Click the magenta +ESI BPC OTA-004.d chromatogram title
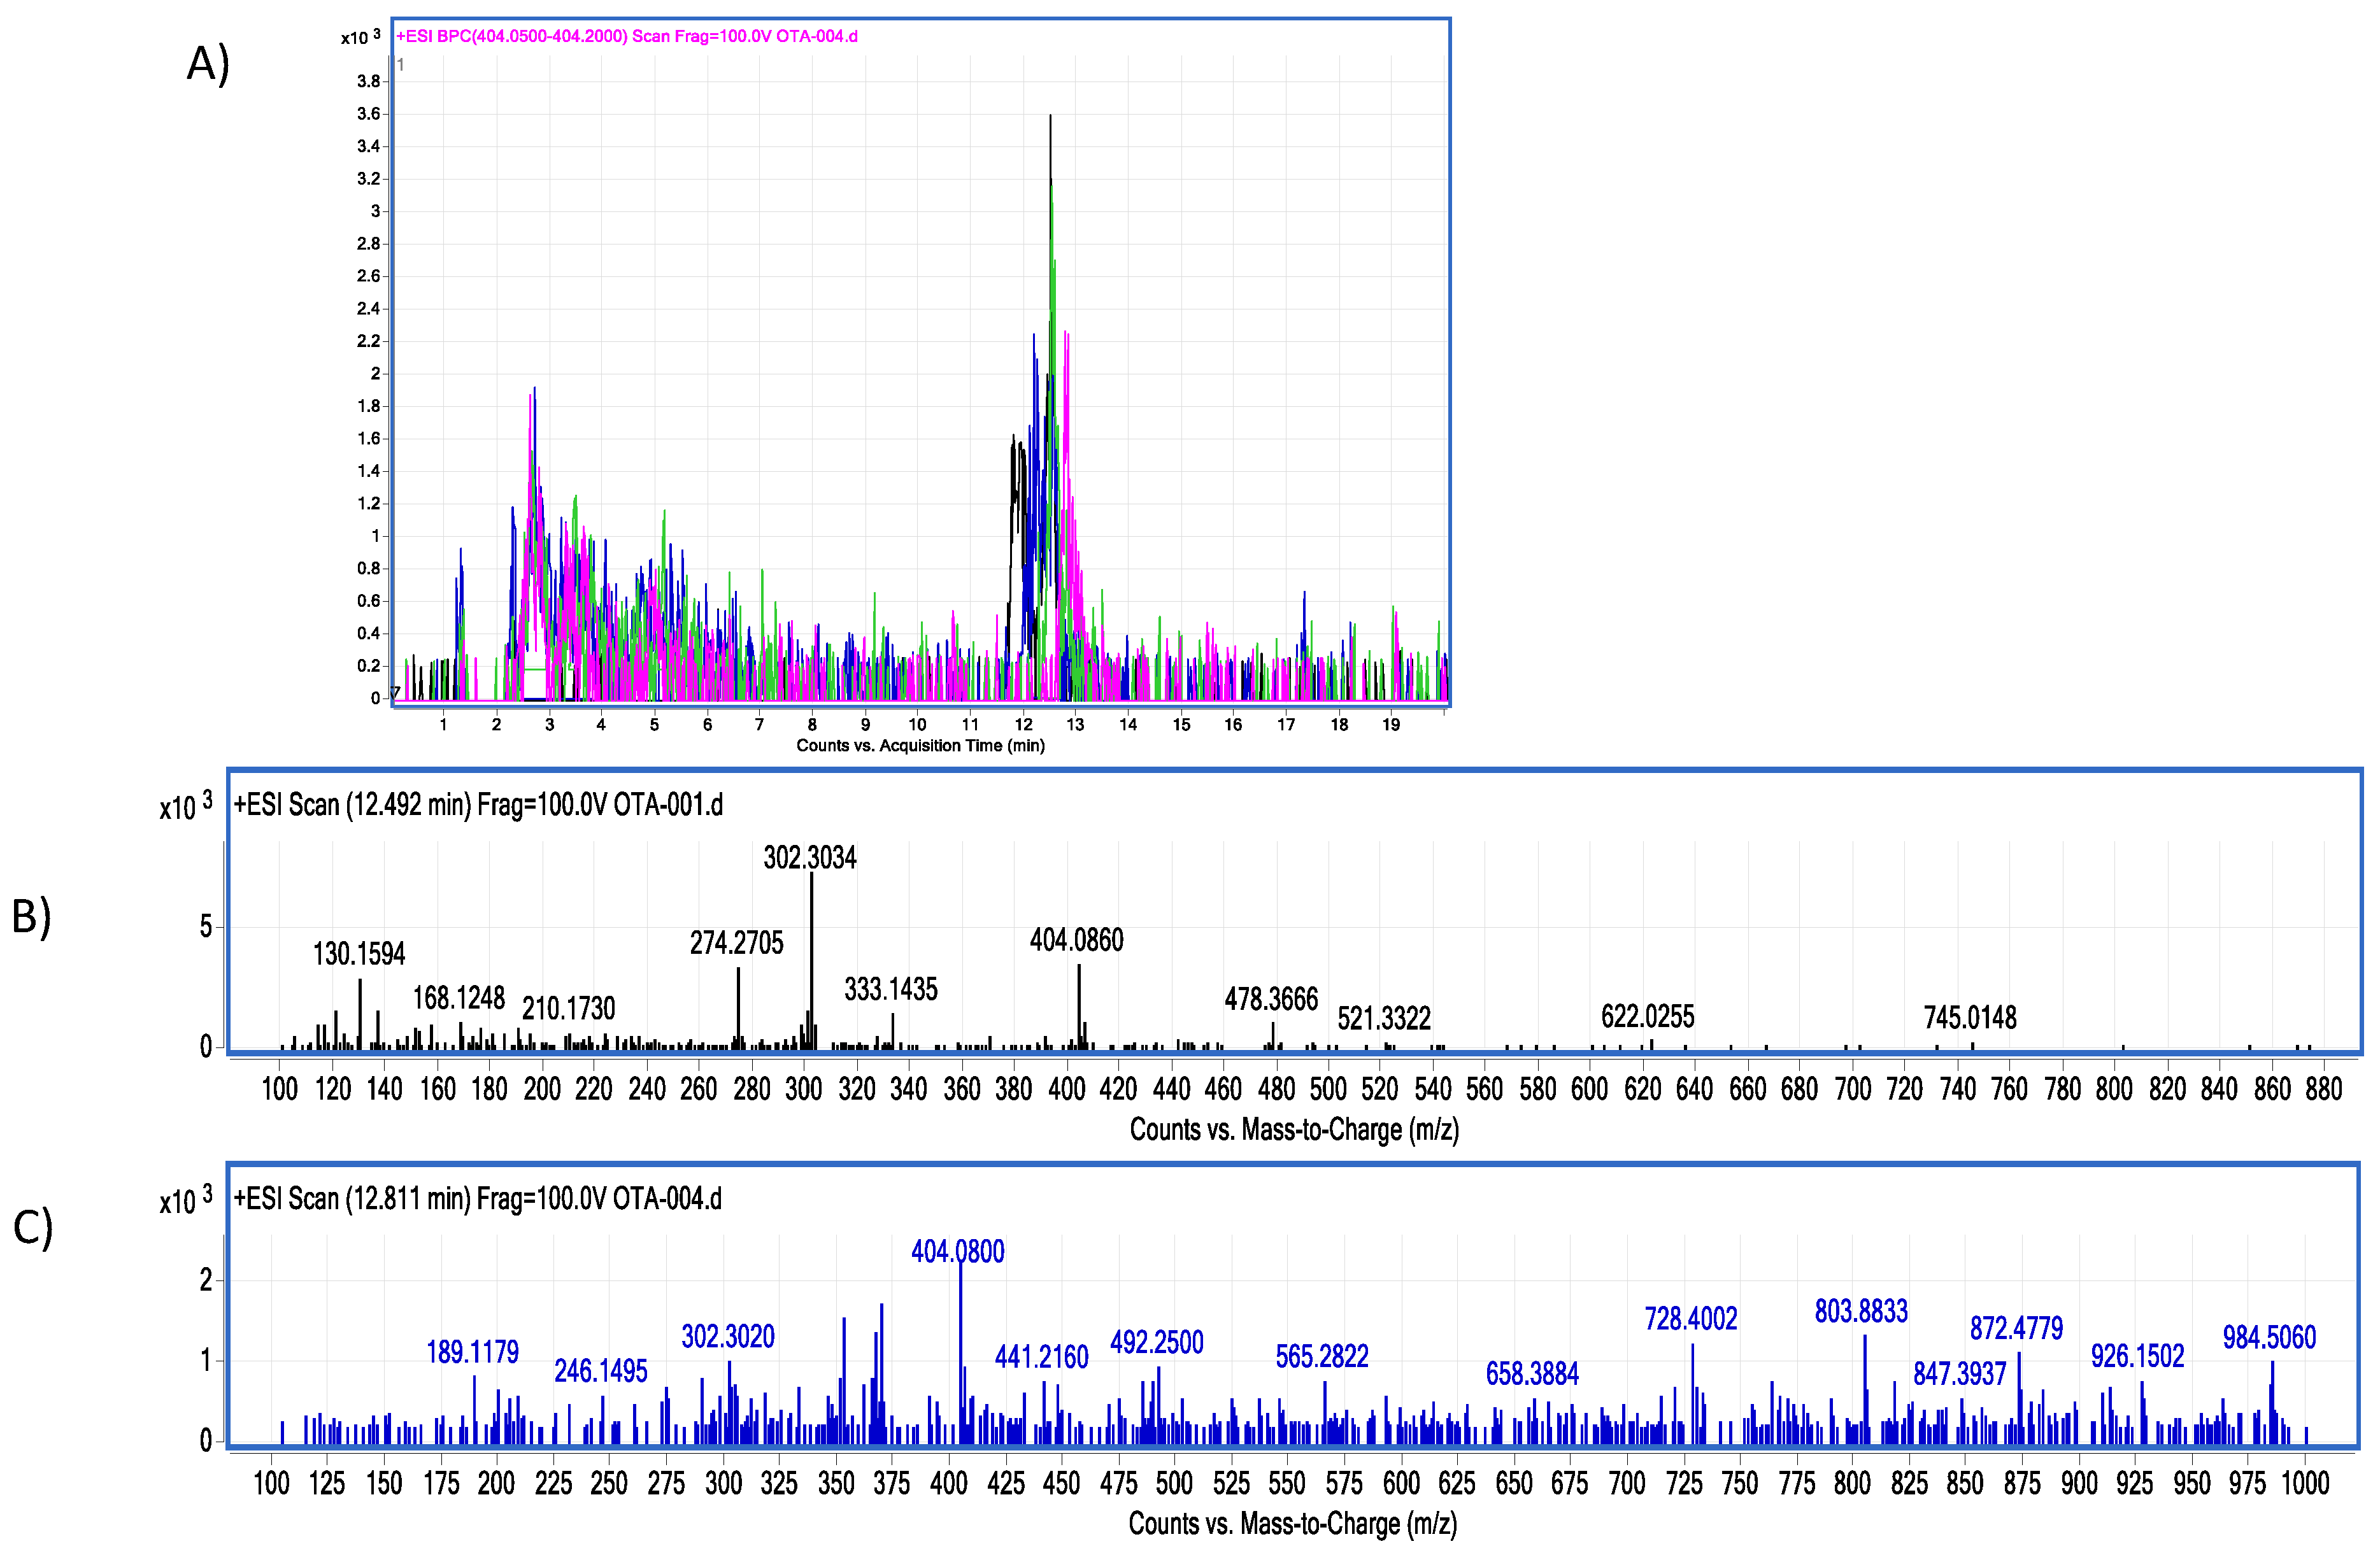This screenshot has height=1553, width=2380. [x=627, y=37]
